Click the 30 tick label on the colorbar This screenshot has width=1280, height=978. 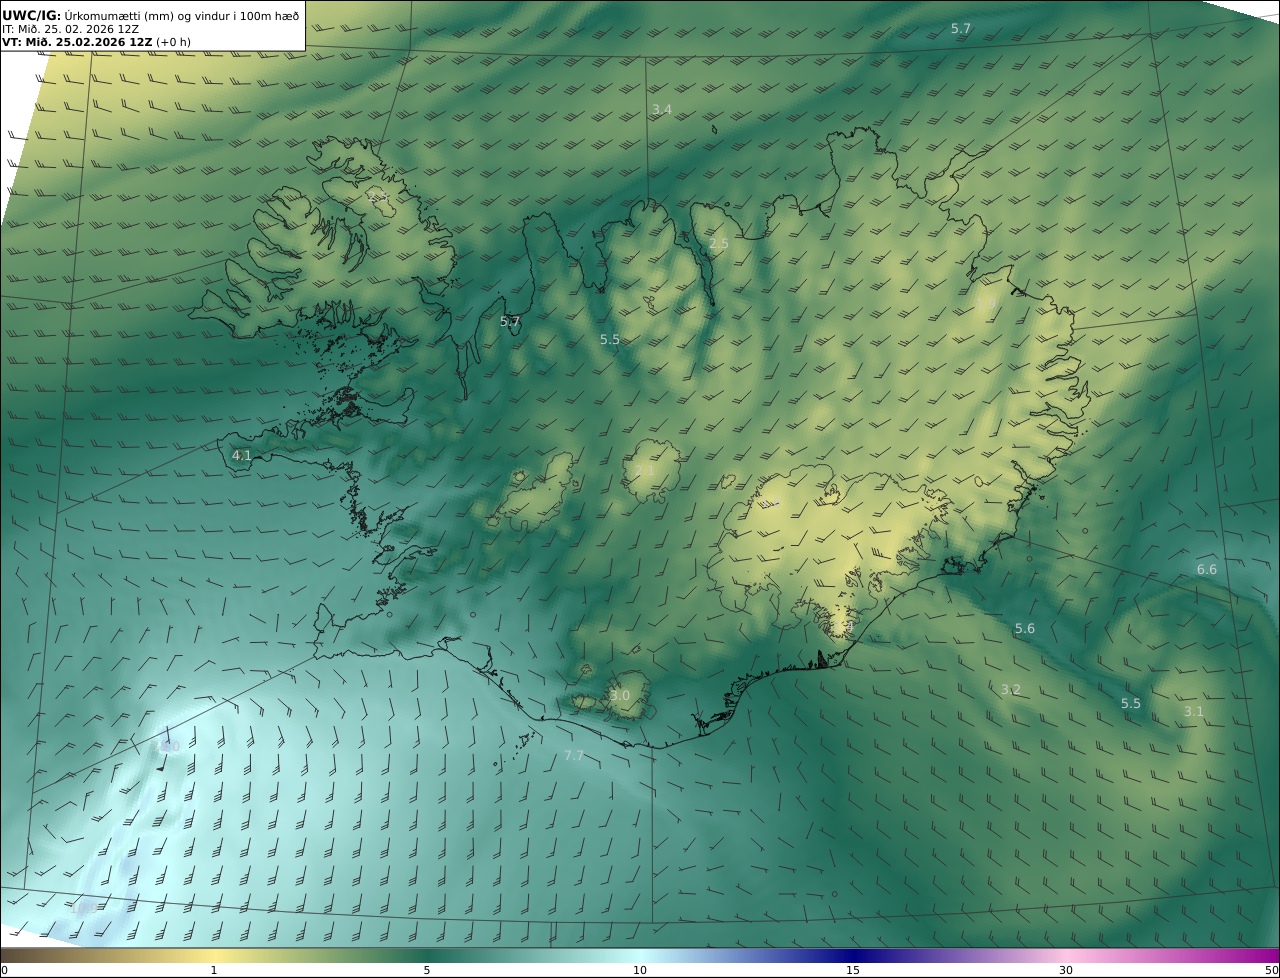point(1066,970)
